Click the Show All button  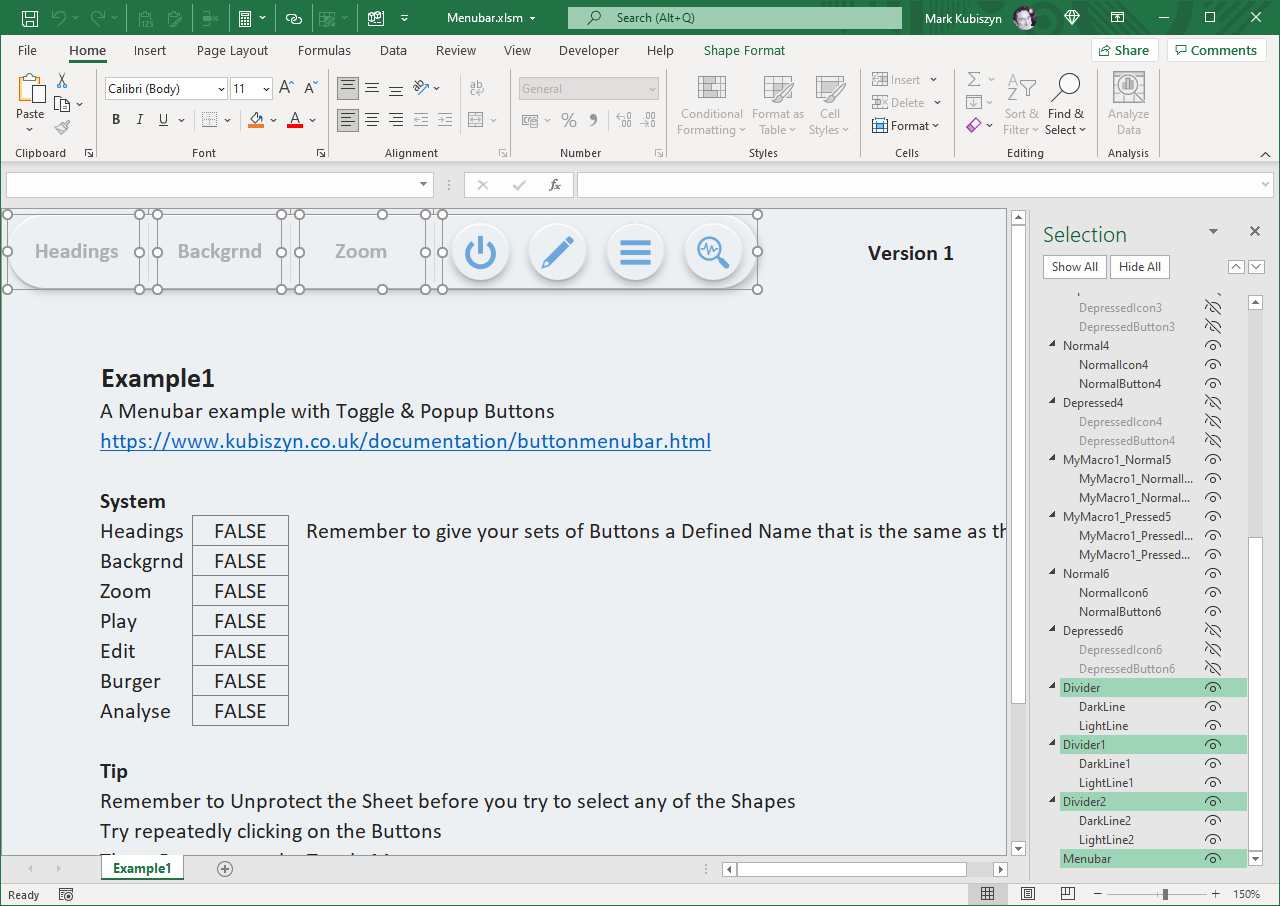tap(1074, 267)
